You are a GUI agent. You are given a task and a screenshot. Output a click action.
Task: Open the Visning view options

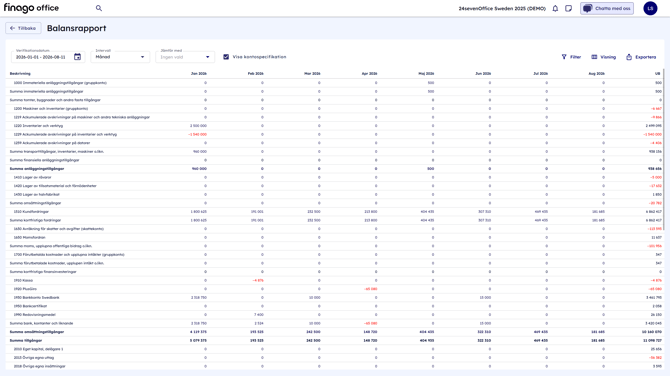(x=603, y=57)
